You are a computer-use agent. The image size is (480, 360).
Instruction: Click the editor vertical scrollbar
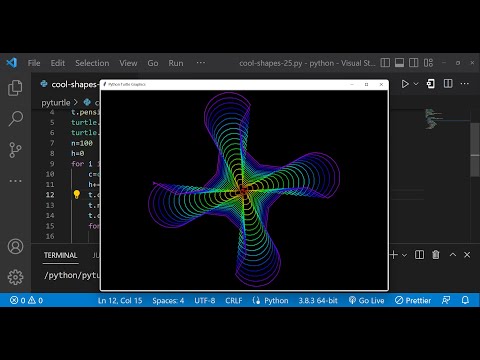(475, 150)
